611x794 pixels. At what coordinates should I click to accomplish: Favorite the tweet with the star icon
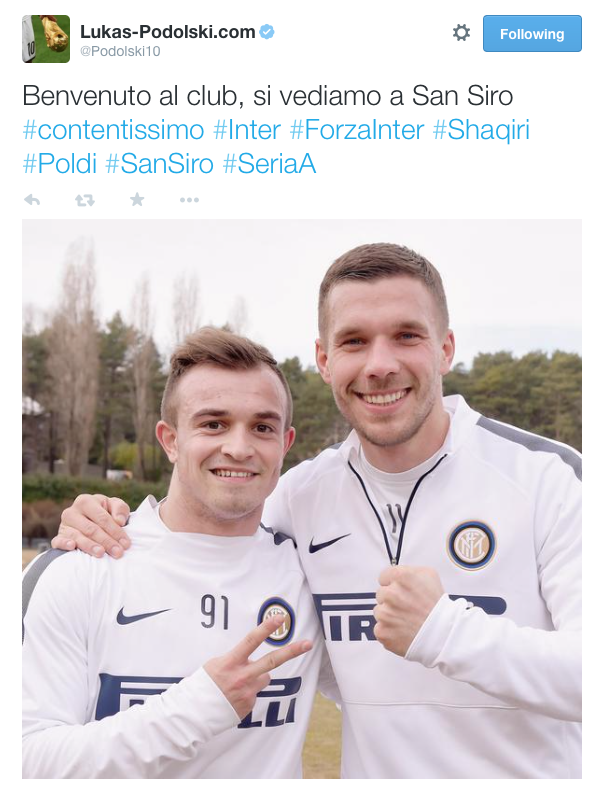pos(137,200)
